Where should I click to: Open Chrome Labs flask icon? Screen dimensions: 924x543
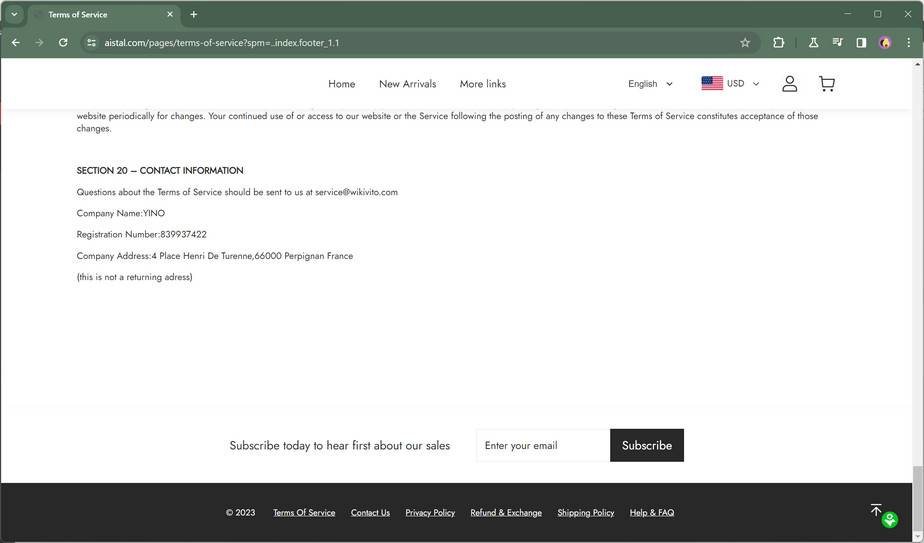coord(813,42)
